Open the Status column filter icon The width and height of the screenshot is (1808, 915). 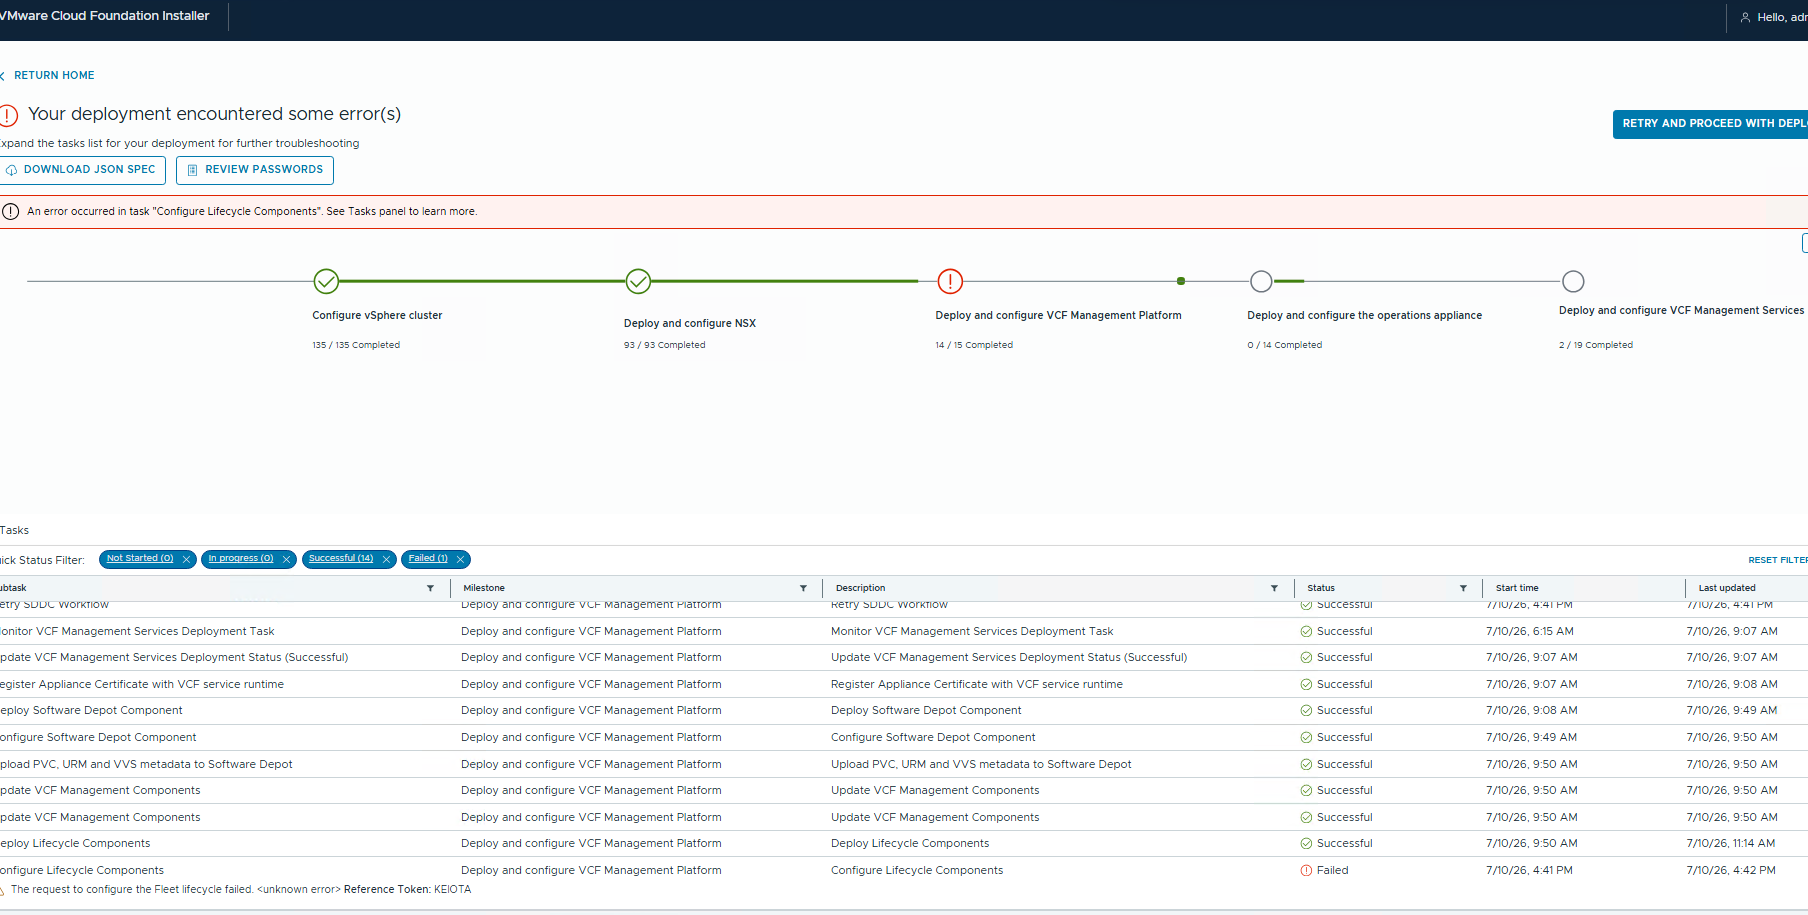coord(1463,588)
